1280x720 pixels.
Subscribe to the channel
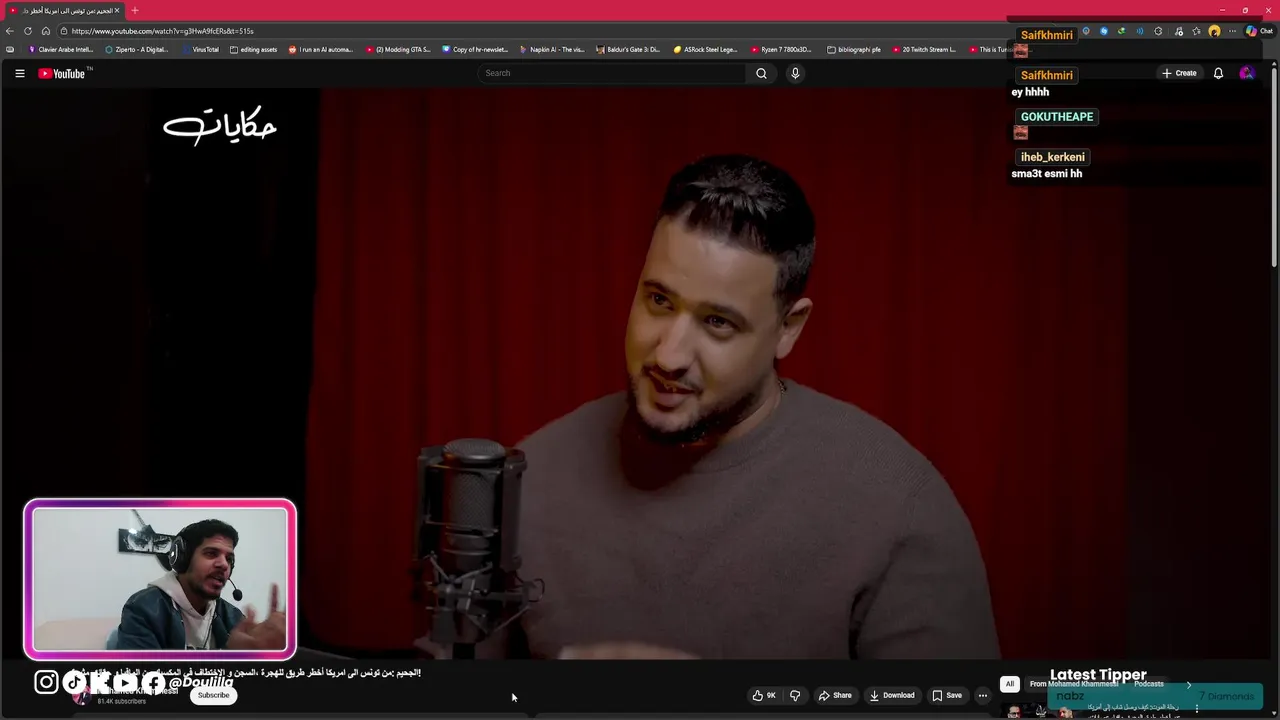213,695
